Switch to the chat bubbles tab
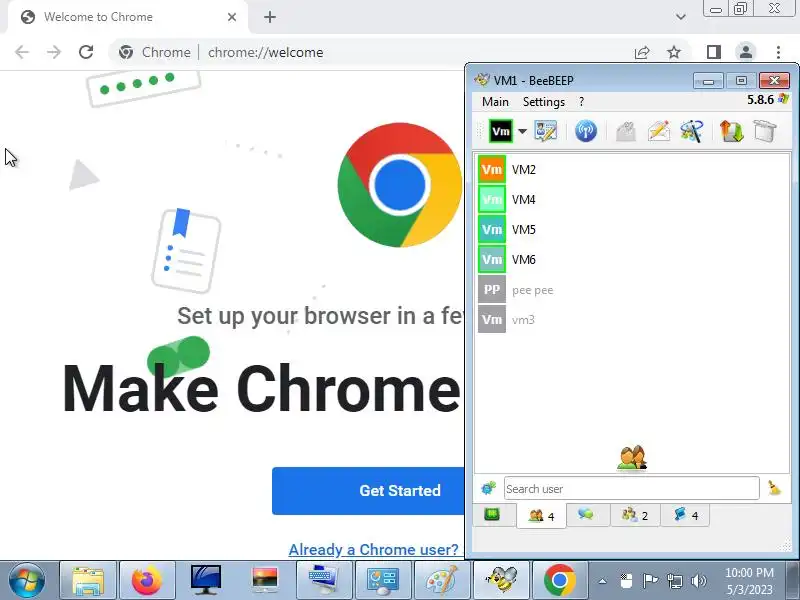 pos(586,515)
